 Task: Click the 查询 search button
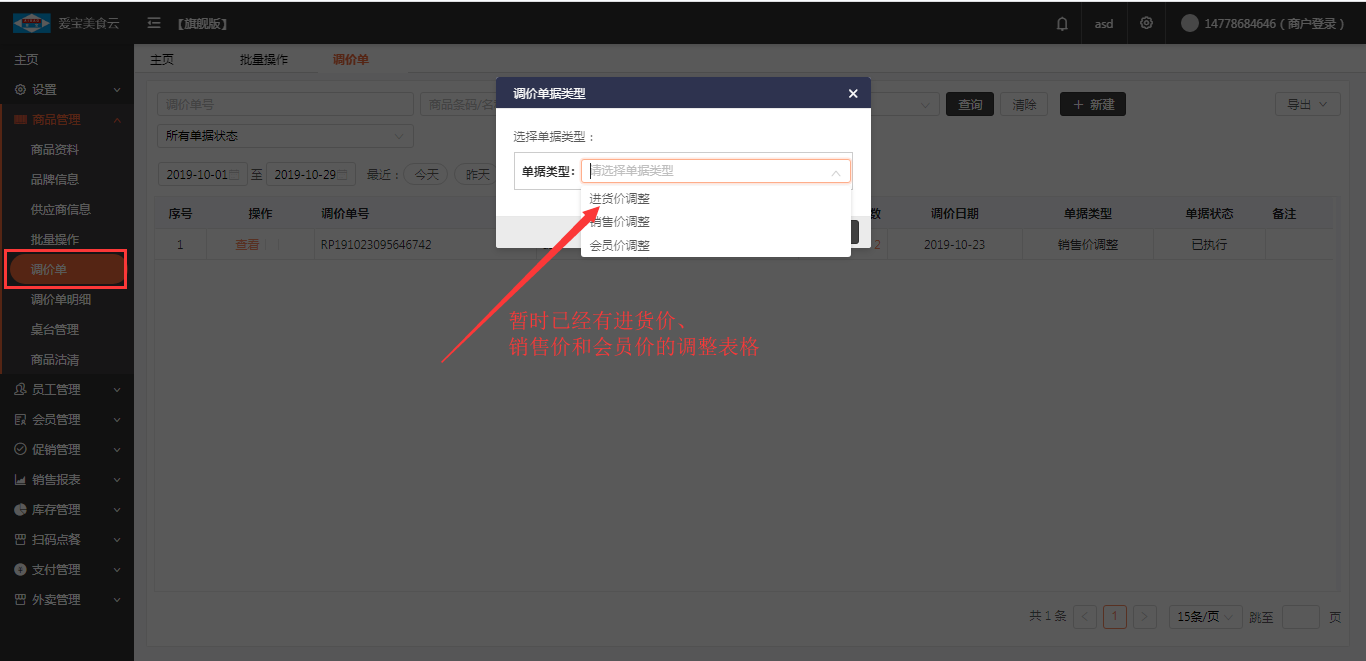coord(969,105)
